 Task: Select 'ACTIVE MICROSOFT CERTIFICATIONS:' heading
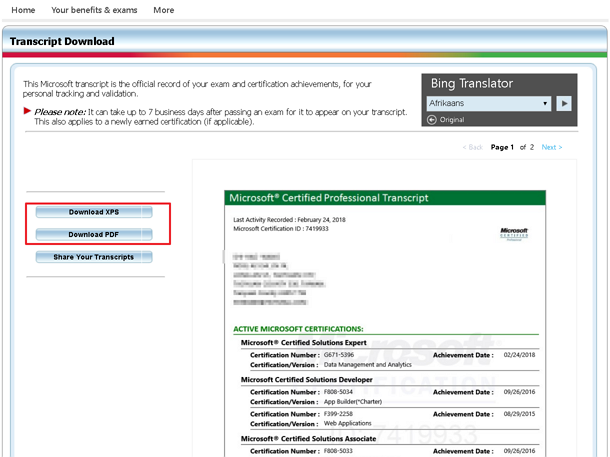pos(298,329)
